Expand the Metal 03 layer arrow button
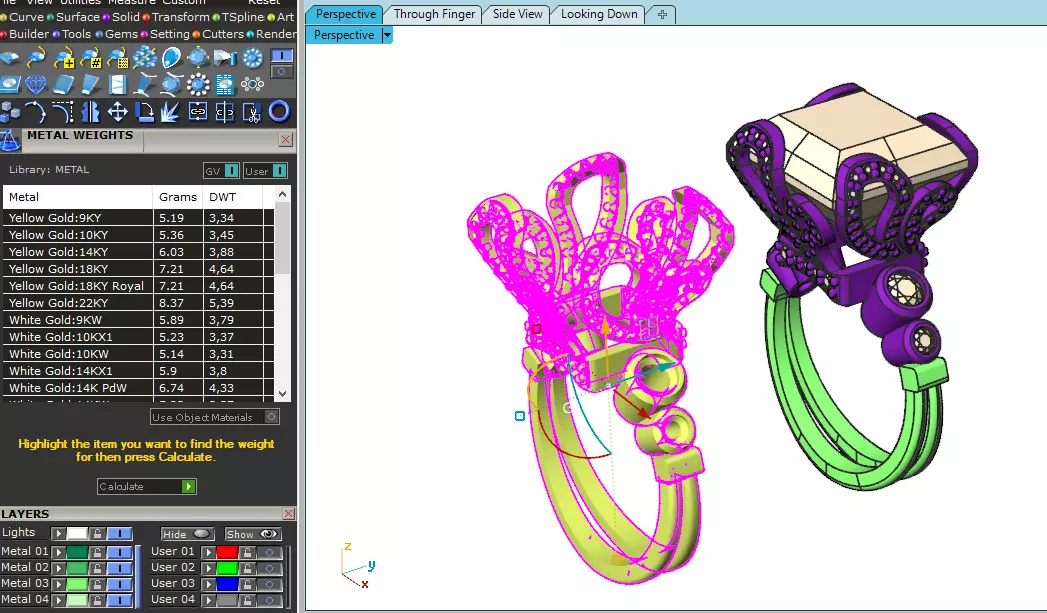The image size is (1047, 613). (x=59, y=584)
